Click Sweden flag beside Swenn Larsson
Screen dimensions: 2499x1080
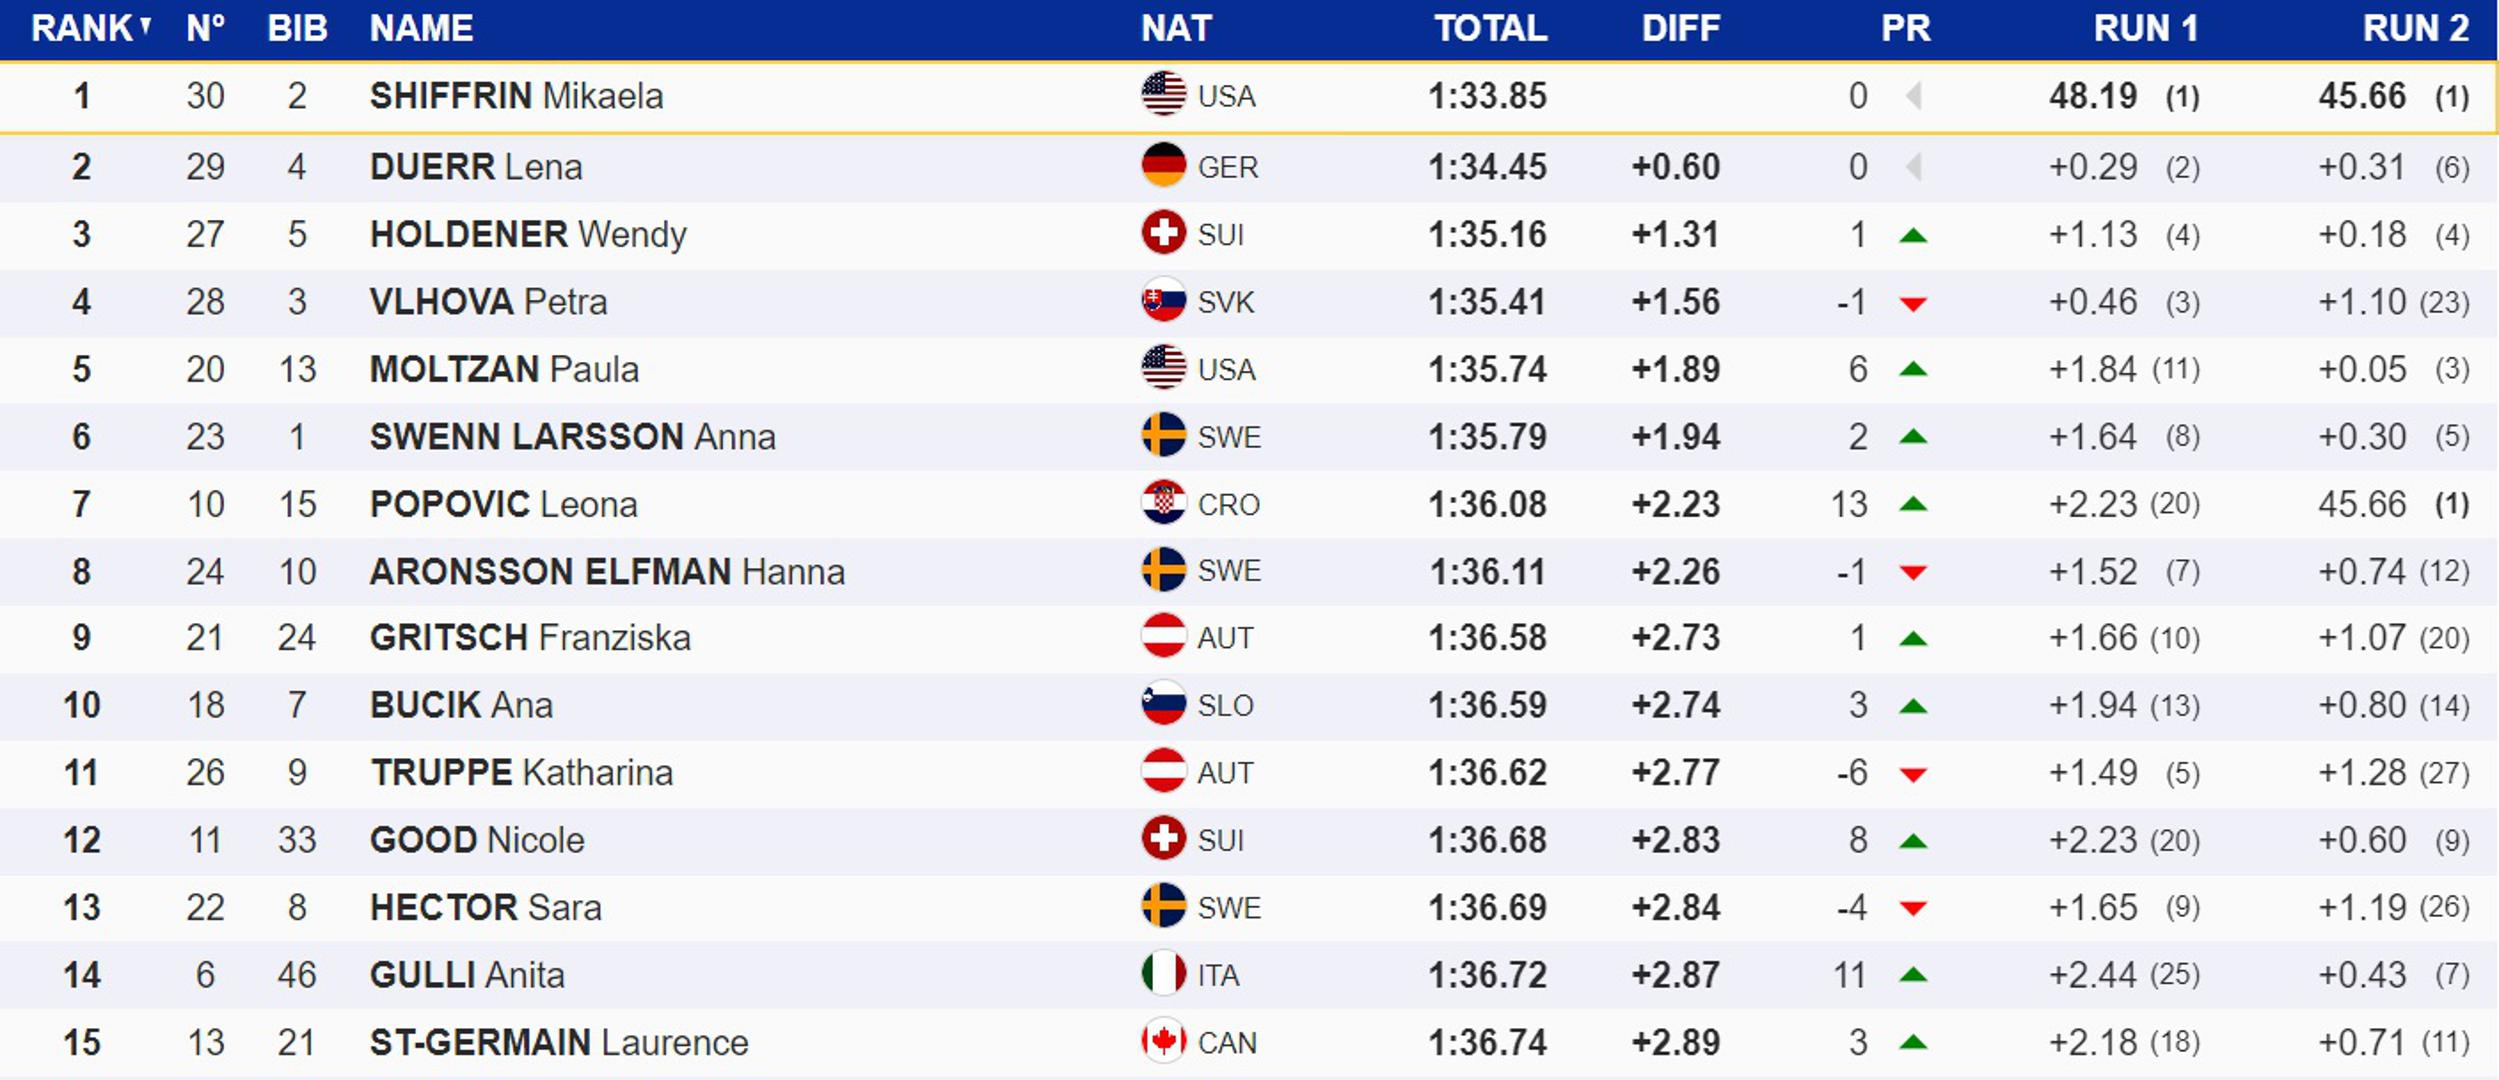click(1163, 436)
